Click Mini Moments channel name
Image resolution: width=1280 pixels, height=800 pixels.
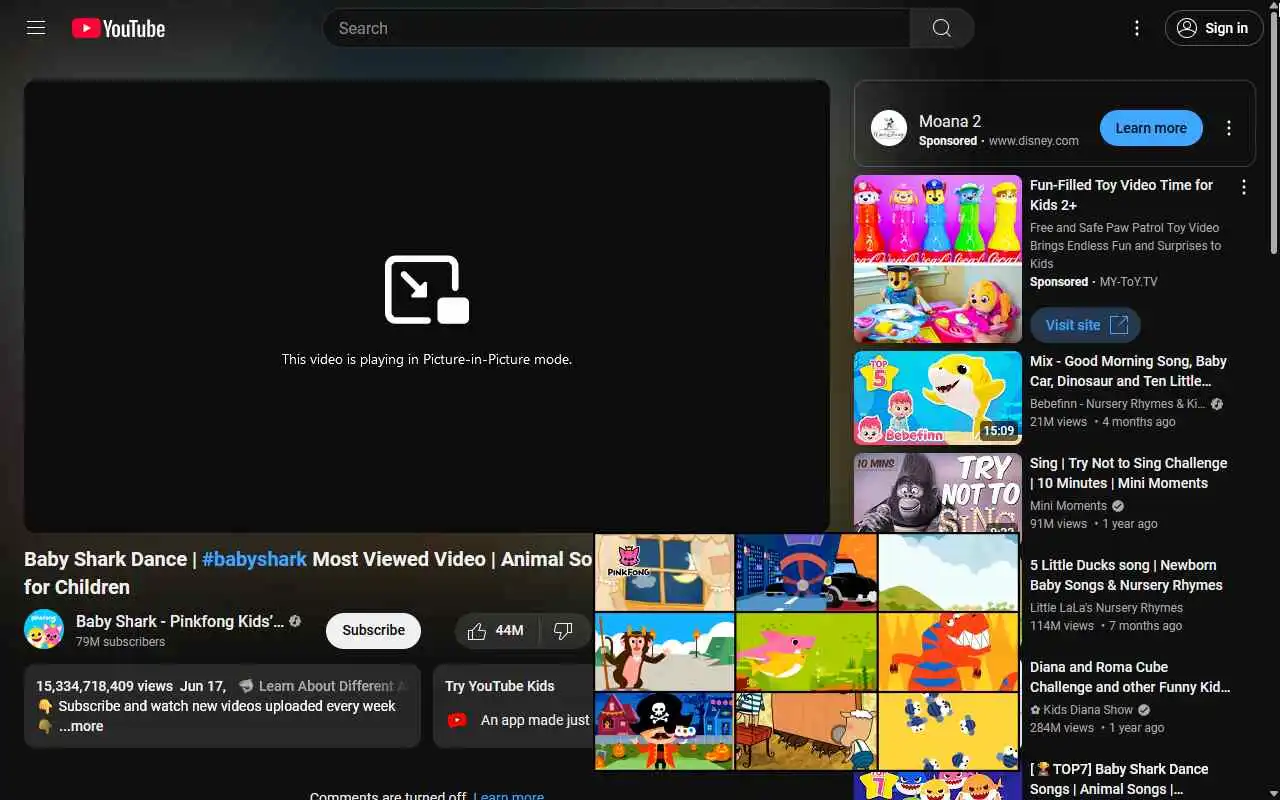point(1068,506)
